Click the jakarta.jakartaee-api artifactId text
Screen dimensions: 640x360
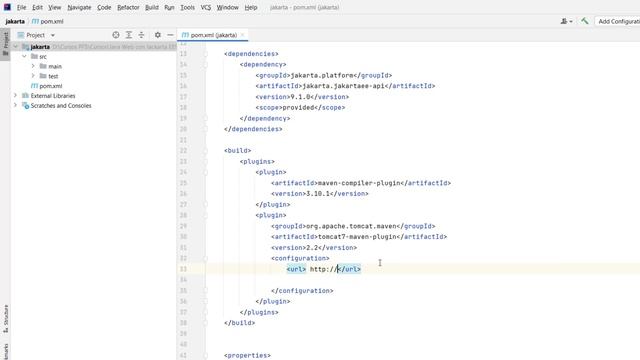pos(343,86)
